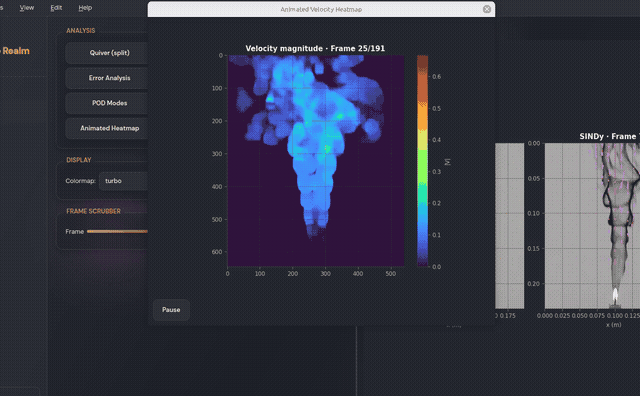Click the FRAME SCRUBBER heading
This screenshot has width=640, height=396.
(x=93, y=211)
